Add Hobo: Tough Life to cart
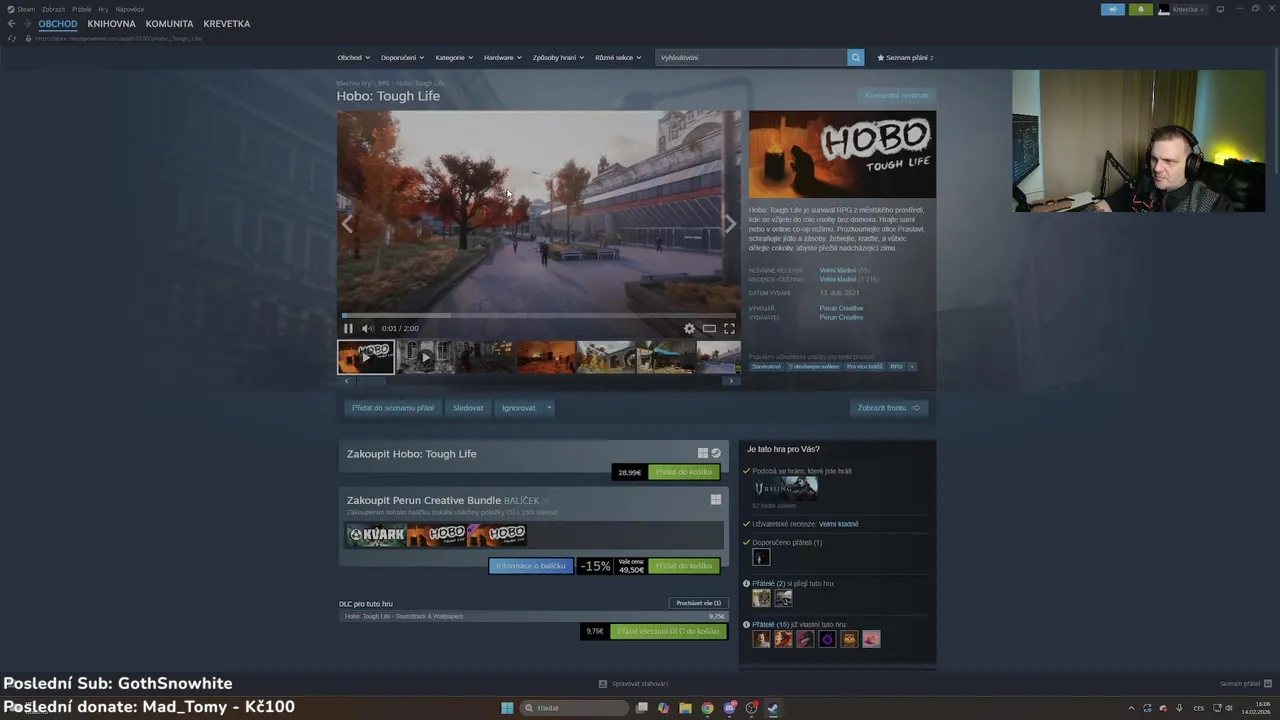This screenshot has width=1280, height=720. click(684, 472)
